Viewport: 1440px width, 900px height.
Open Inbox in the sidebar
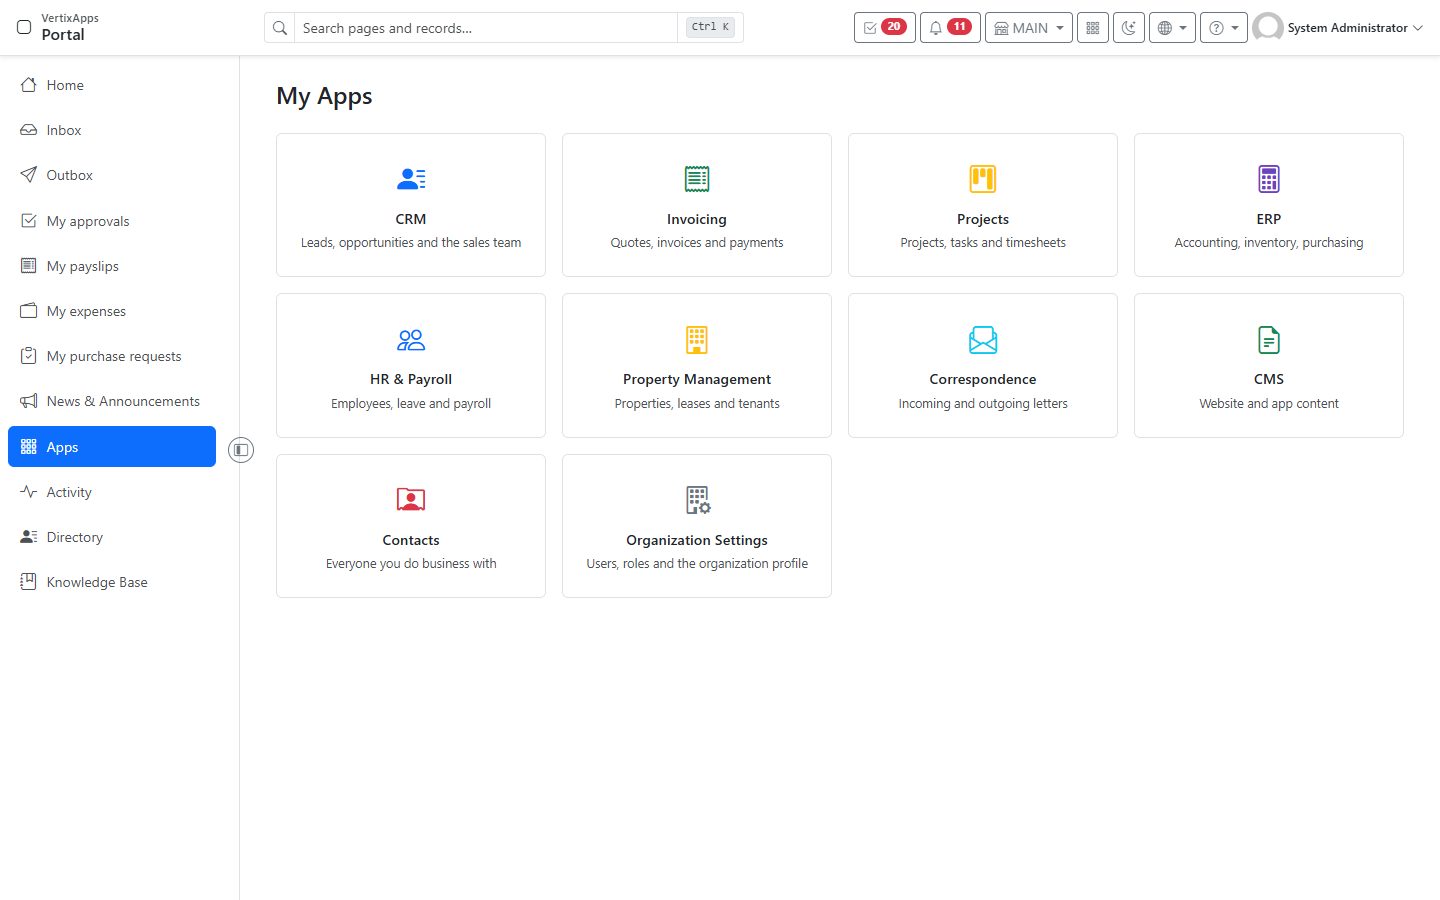click(x=112, y=130)
